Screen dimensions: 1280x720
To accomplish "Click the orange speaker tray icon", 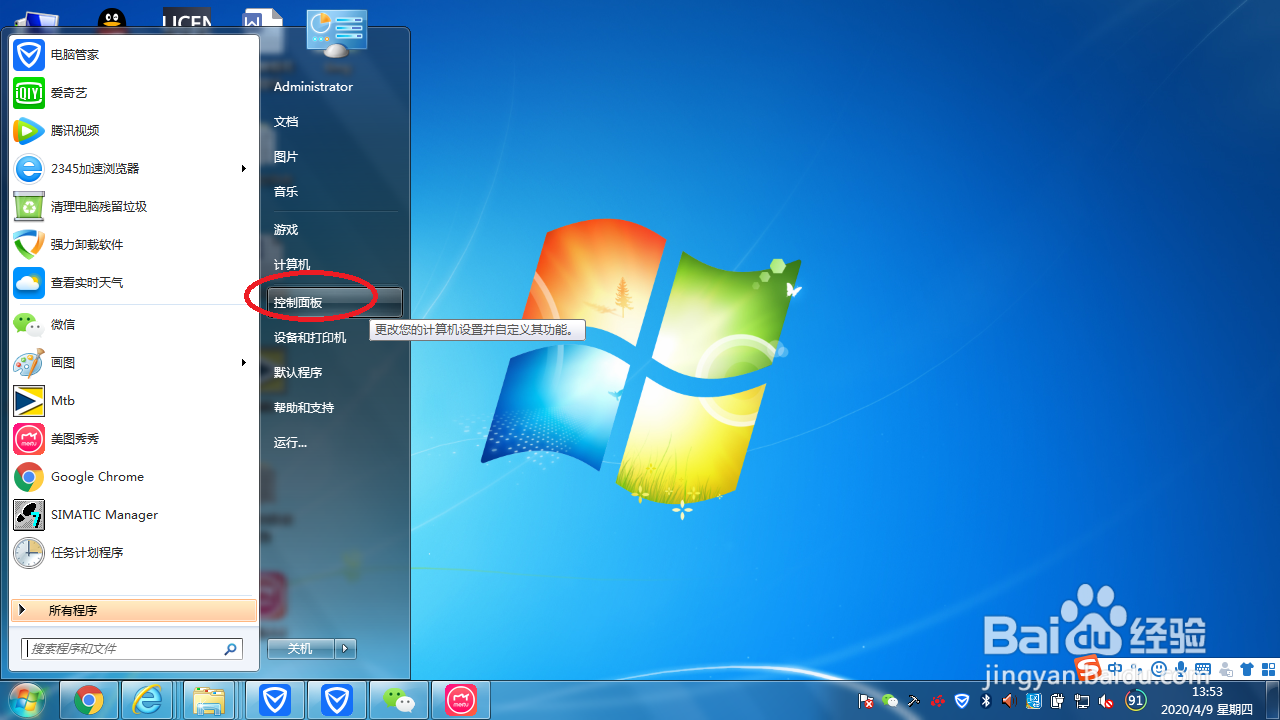I will click(1009, 701).
